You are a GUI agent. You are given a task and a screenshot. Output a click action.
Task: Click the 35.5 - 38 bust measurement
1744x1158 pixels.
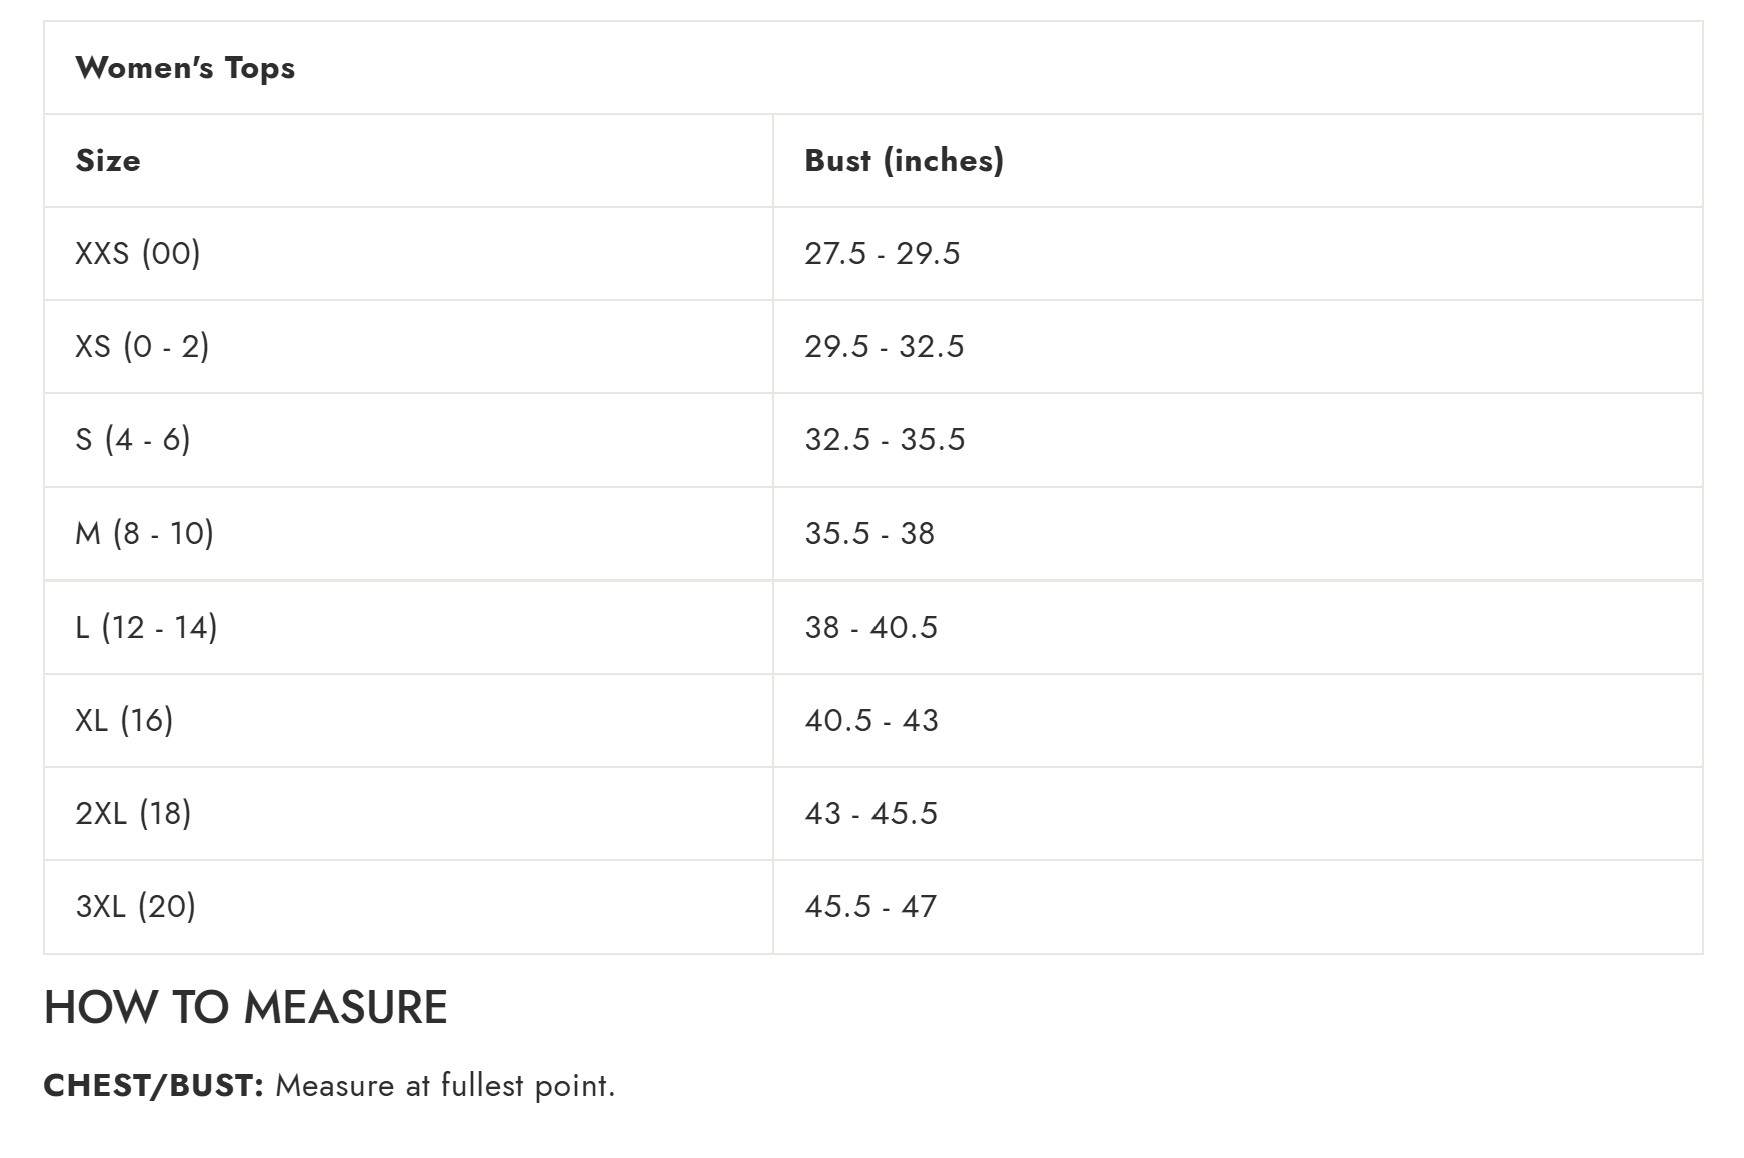click(x=869, y=533)
